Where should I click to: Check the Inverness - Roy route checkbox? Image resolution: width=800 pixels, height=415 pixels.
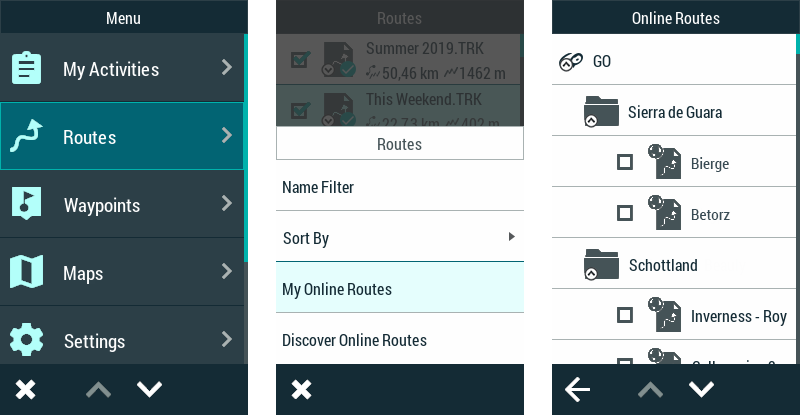(x=625, y=316)
